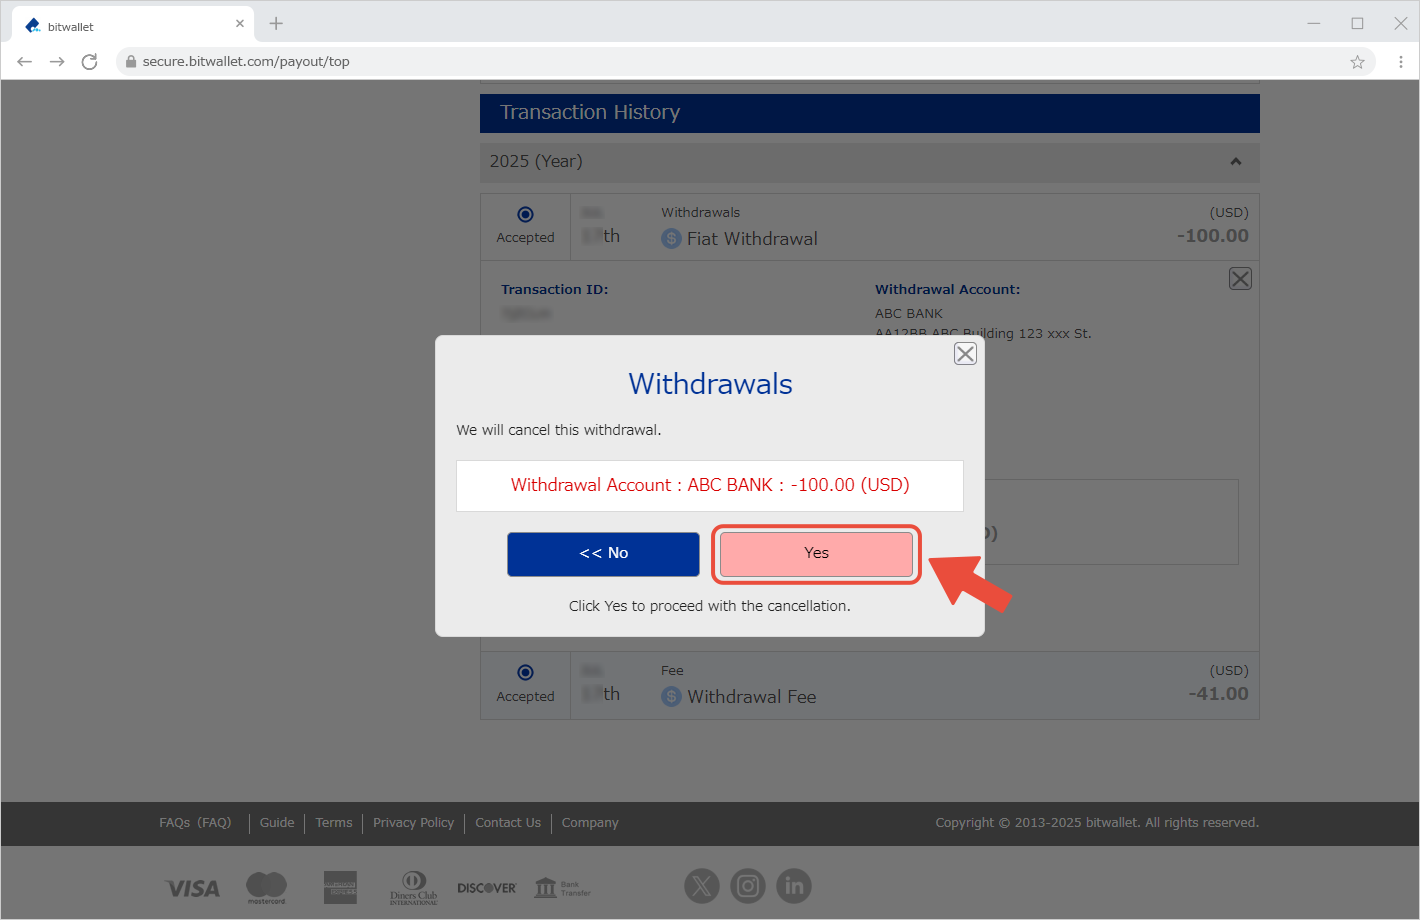Open the LinkedIn social icon
Image resolution: width=1420 pixels, height=920 pixels.
[794, 886]
